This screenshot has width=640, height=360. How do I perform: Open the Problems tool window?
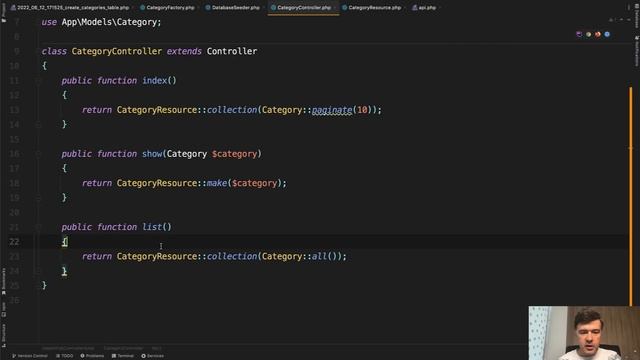(x=92, y=356)
